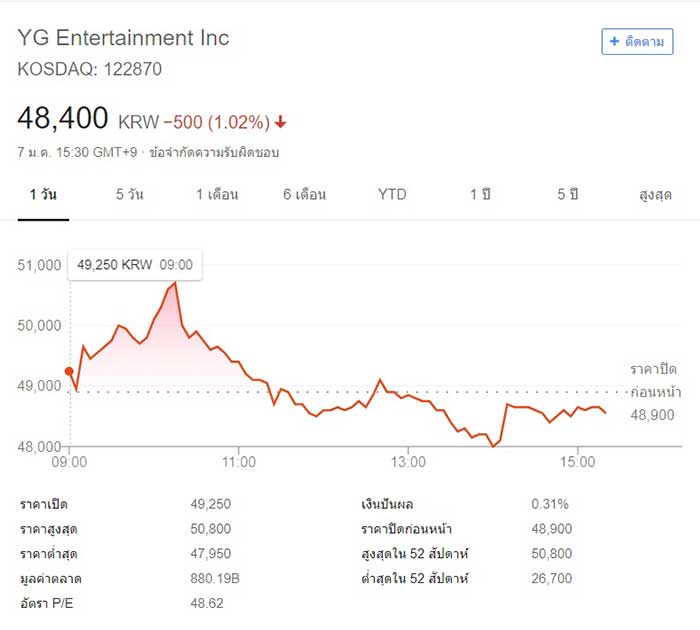This screenshot has width=700, height=630.
Task: Open the 1 เดือน chart range
Action: (217, 195)
